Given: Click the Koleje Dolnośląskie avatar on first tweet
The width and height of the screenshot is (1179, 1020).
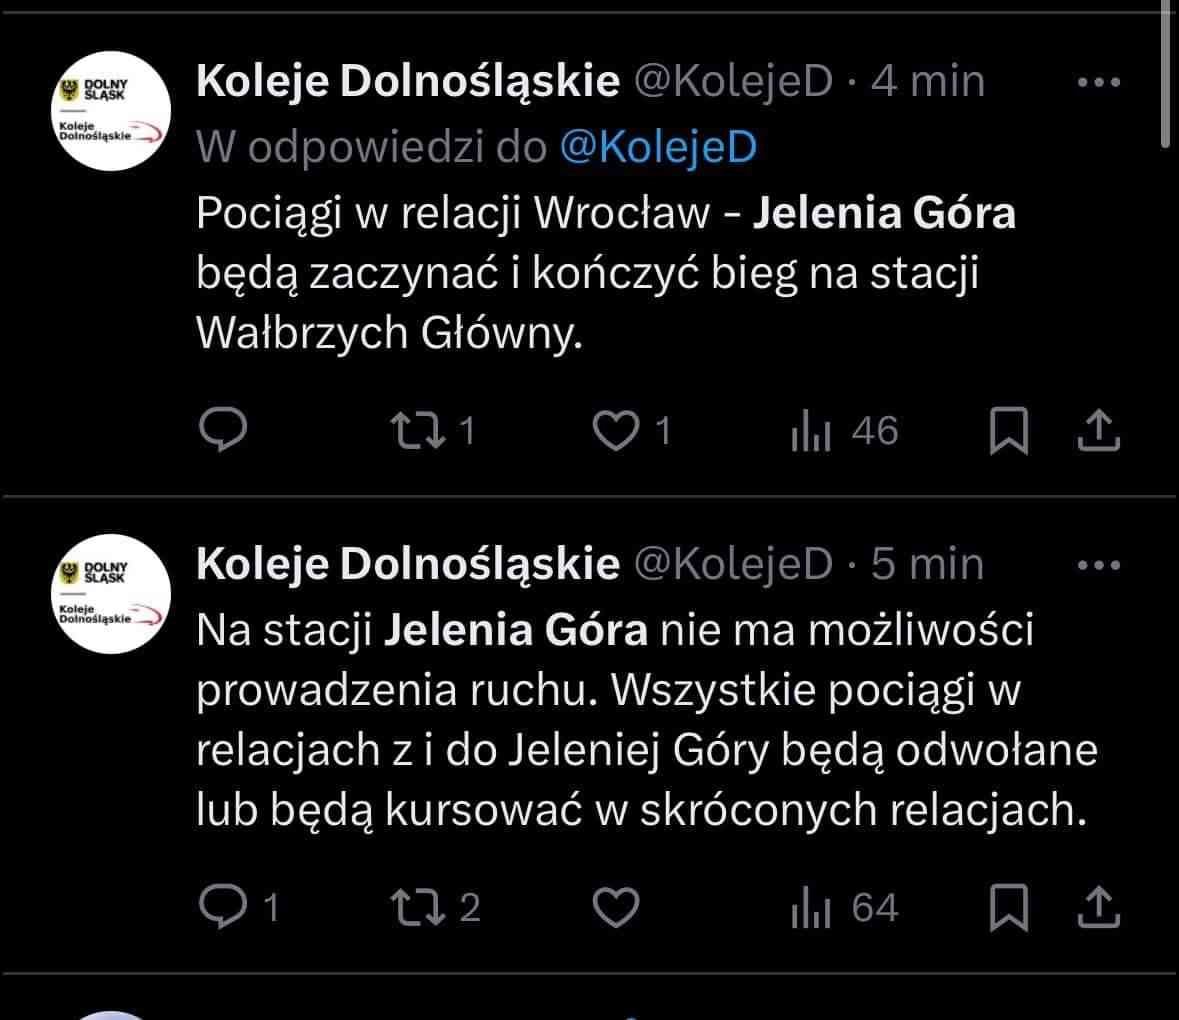Looking at the screenshot, I should pyautogui.click(x=109, y=110).
